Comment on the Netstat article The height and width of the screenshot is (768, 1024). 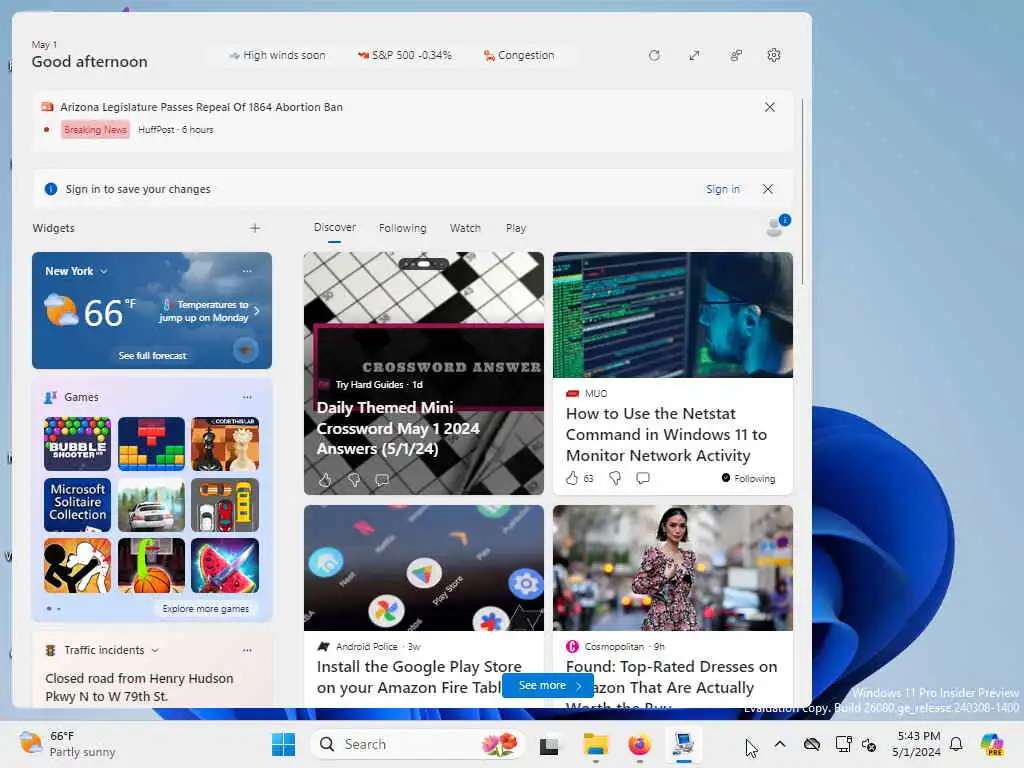(x=643, y=478)
